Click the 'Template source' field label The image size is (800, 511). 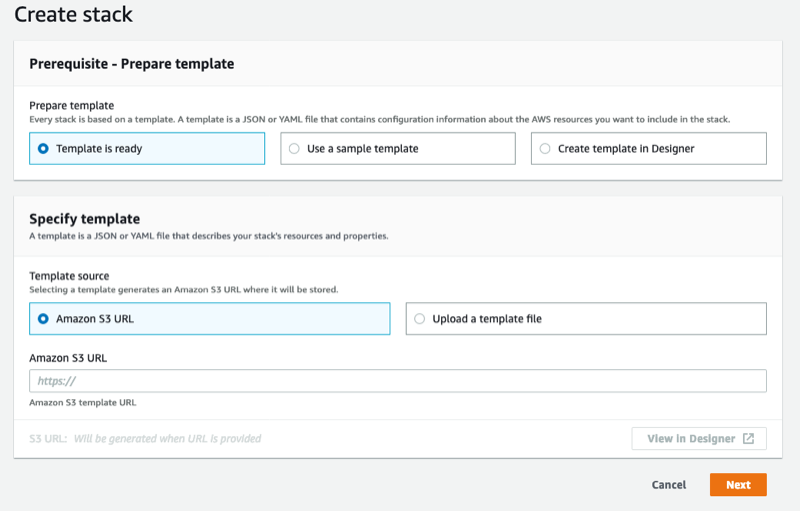[69, 276]
